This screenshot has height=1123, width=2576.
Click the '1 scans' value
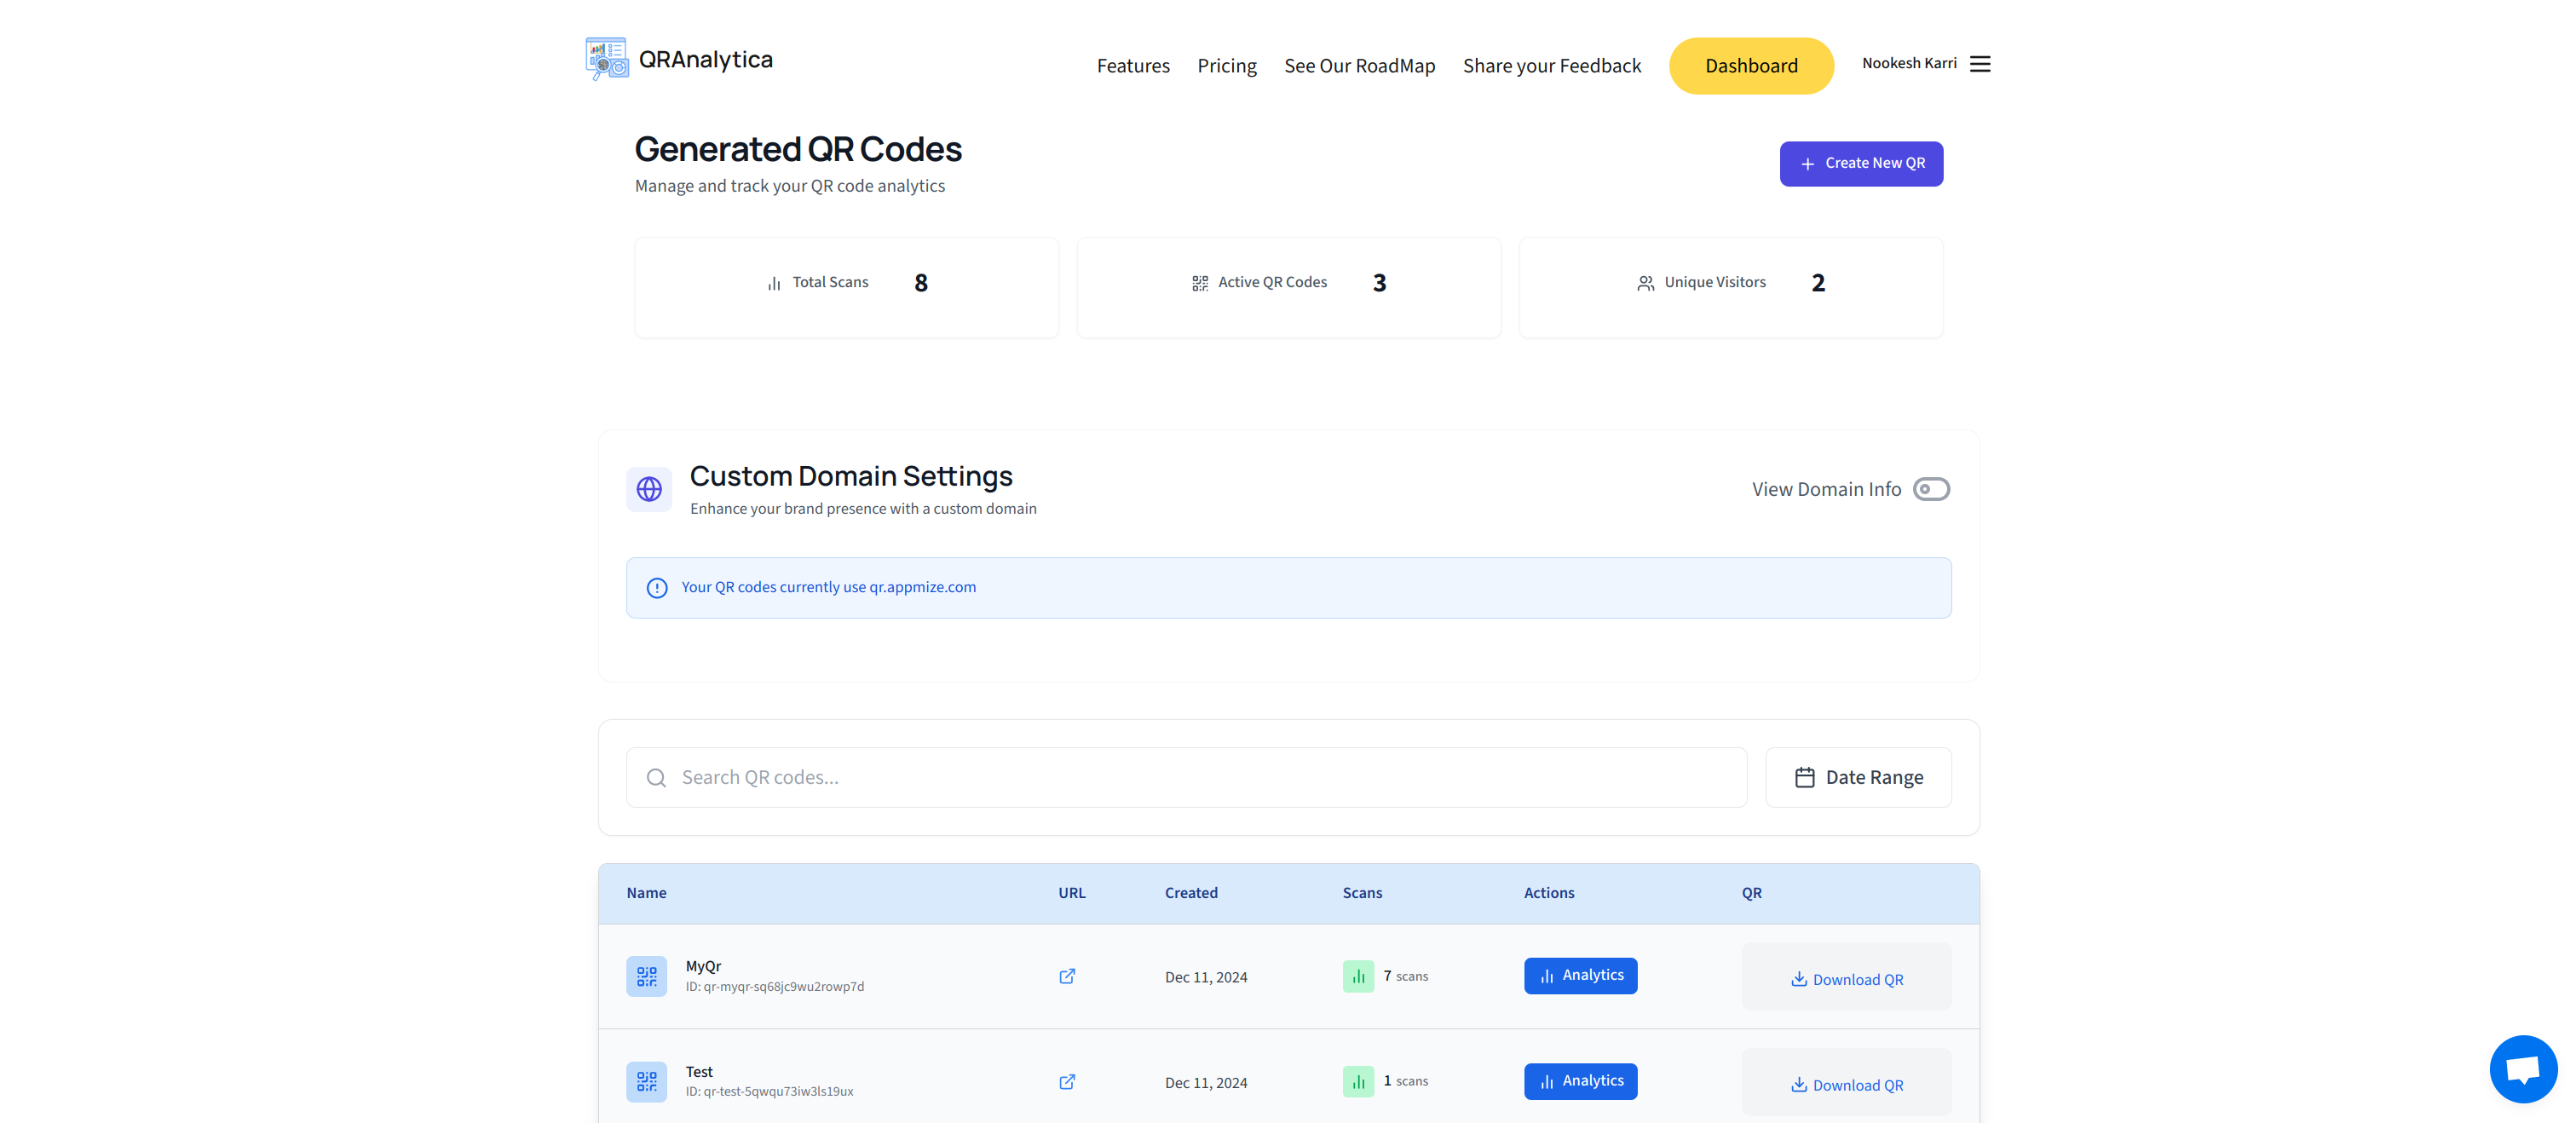[1406, 1081]
